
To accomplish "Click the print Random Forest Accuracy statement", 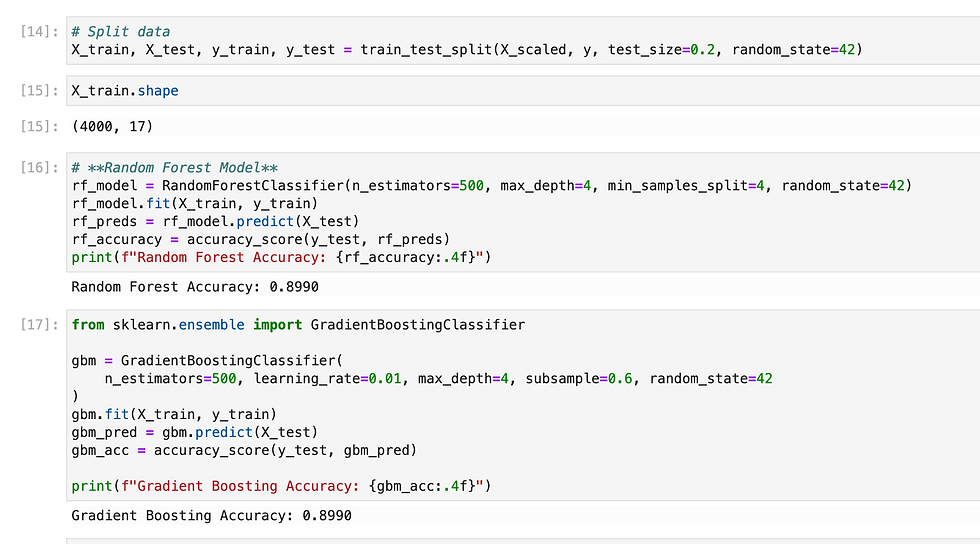I will point(281,258).
